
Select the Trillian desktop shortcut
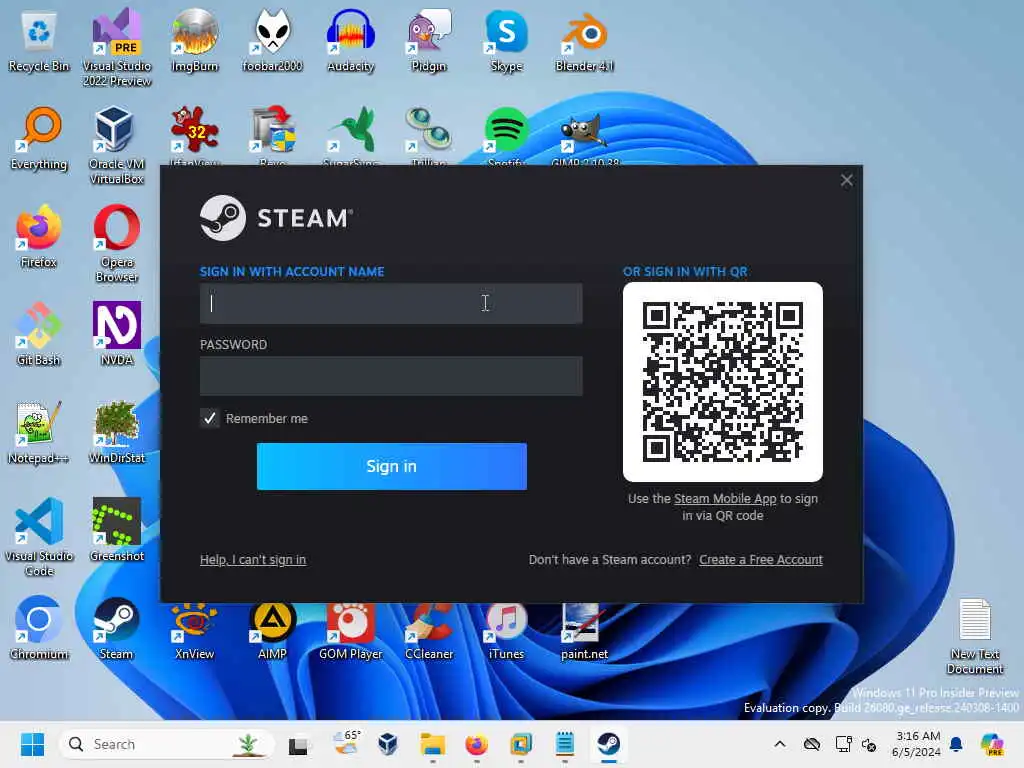point(428,135)
